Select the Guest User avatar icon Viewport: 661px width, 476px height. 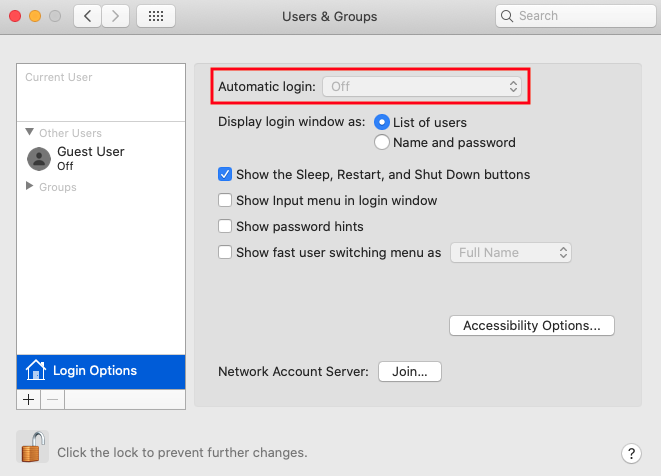(39, 158)
